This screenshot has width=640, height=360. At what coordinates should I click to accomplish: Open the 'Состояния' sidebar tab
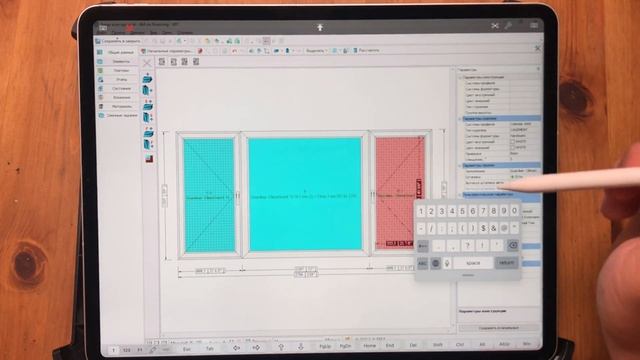(x=117, y=88)
